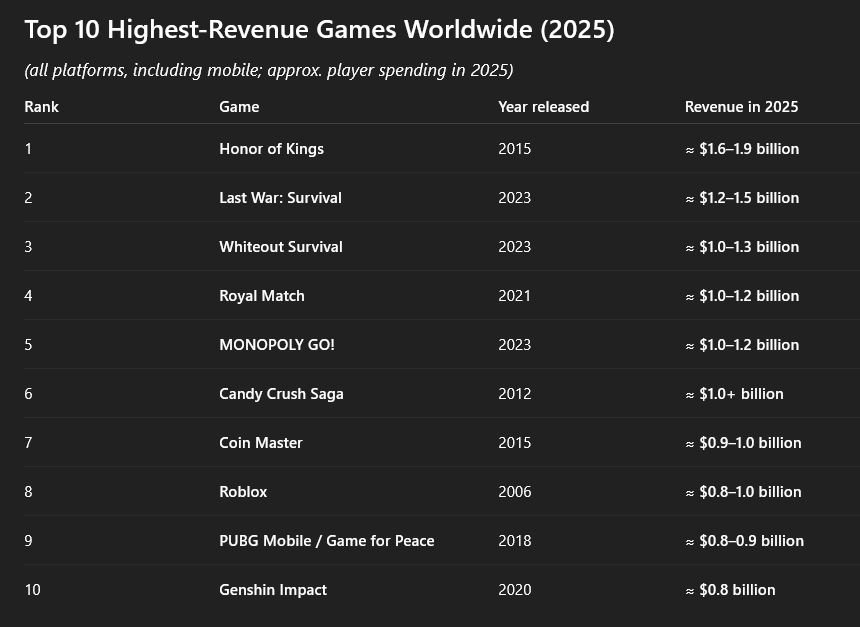The width and height of the screenshot is (860, 627).
Task: Click rank number 8 in Roblox row
Action: (29, 492)
